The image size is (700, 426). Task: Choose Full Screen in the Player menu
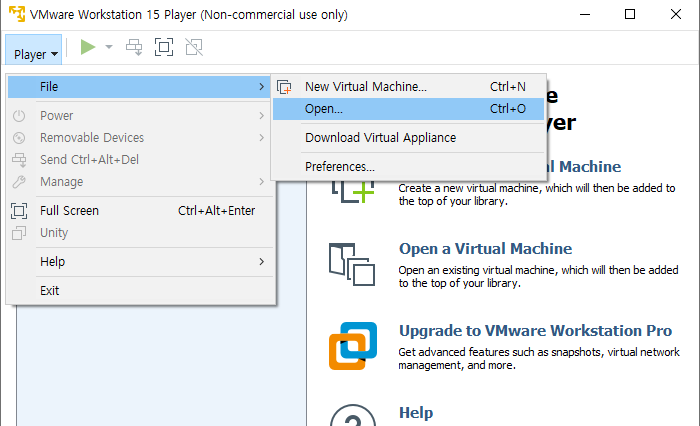pyautogui.click(x=139, y=211)
